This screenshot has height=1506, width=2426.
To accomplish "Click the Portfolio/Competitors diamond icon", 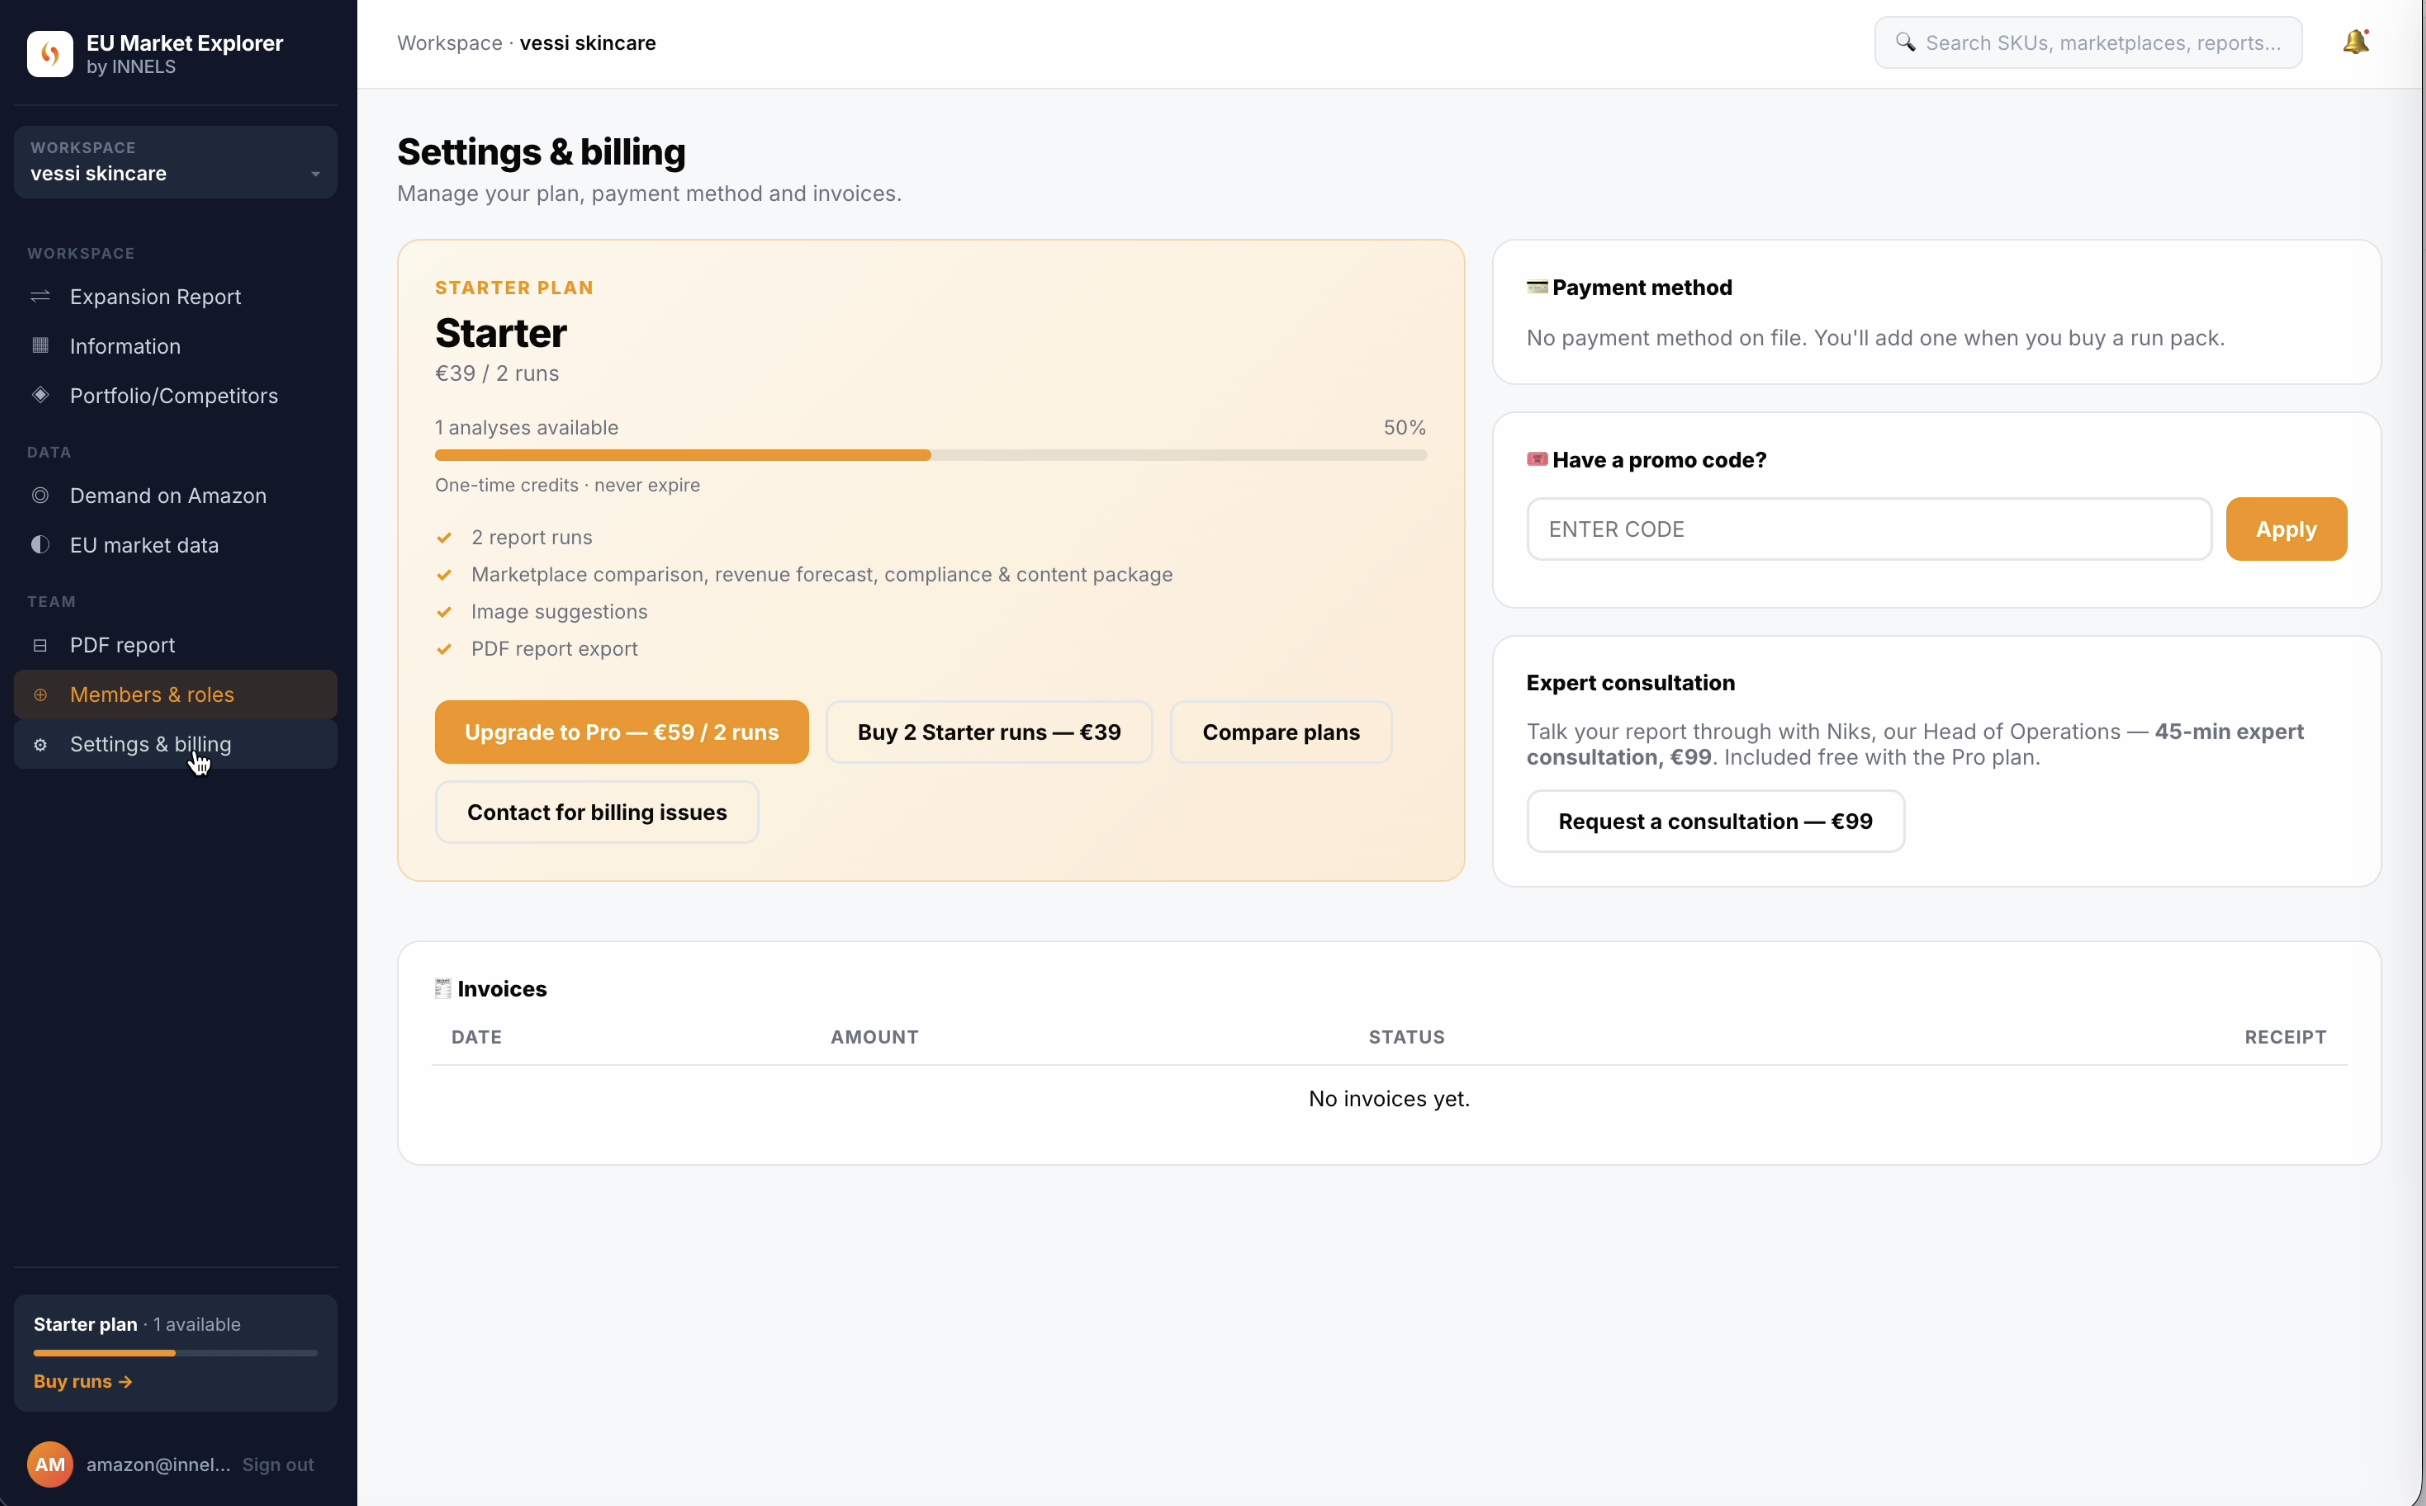I will tap(40, 395).
